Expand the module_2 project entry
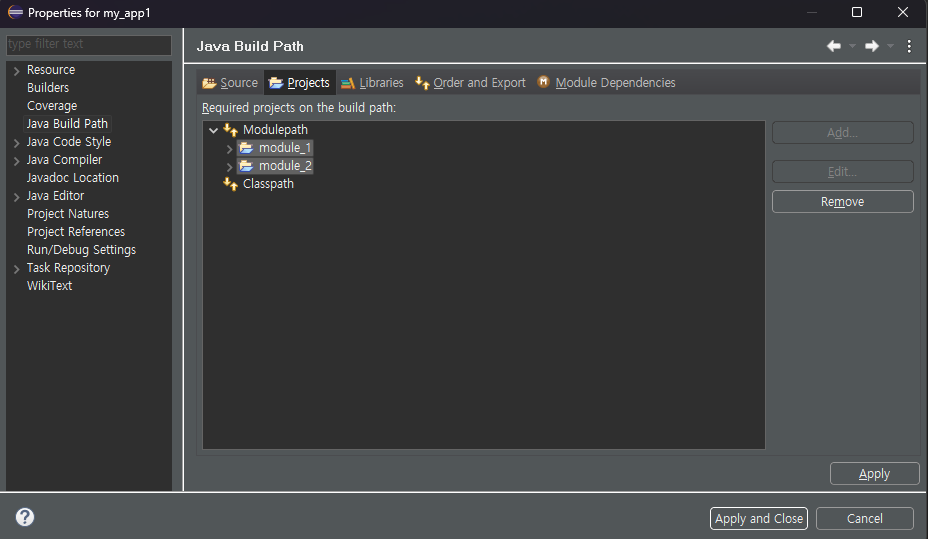The width and height of the screenshot is (928, 539). coord(230,166)
